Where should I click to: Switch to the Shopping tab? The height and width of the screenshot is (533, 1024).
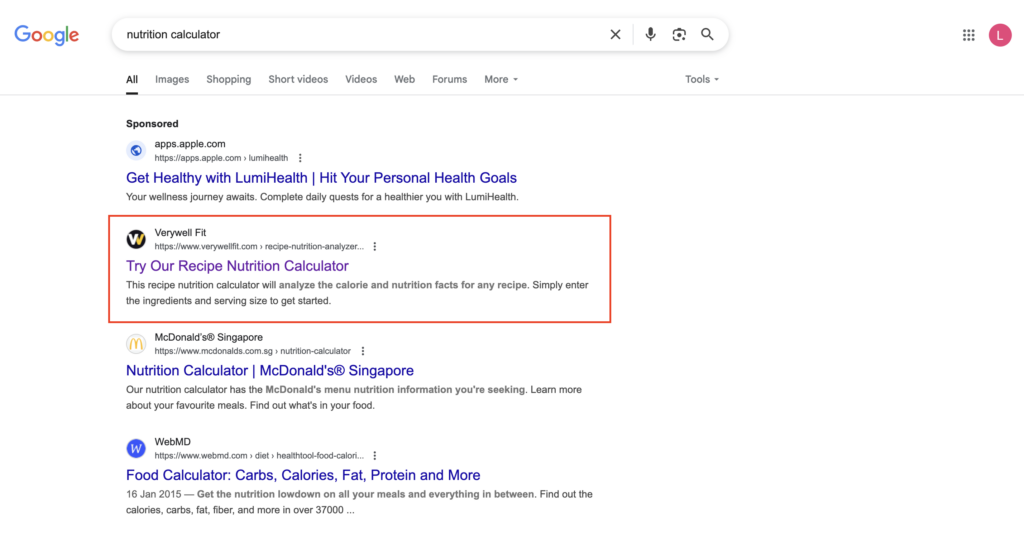click(x=229, y=79)
